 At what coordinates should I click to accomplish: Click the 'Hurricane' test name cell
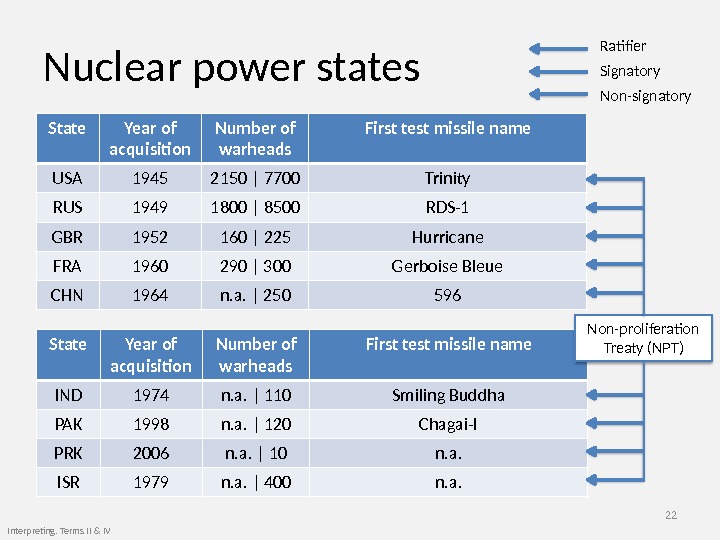point(447,237)
